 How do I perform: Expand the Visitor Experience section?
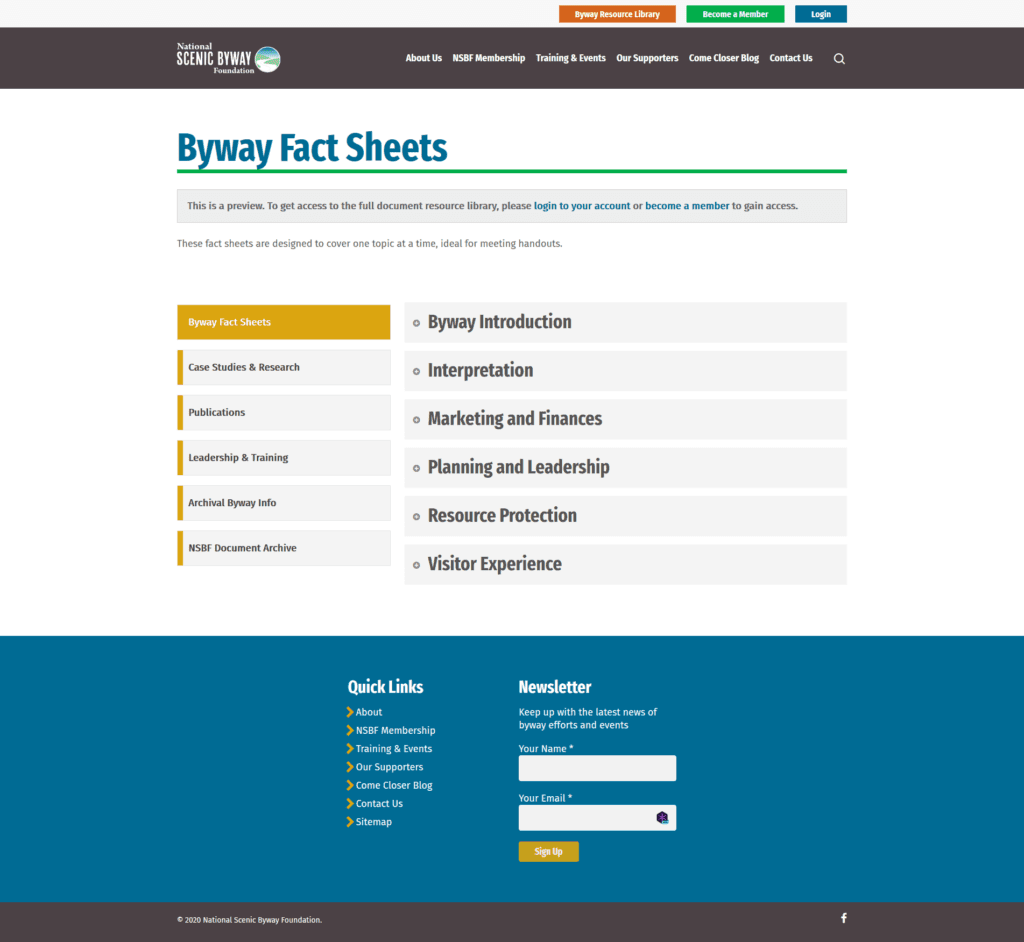(x=494, y=564)
